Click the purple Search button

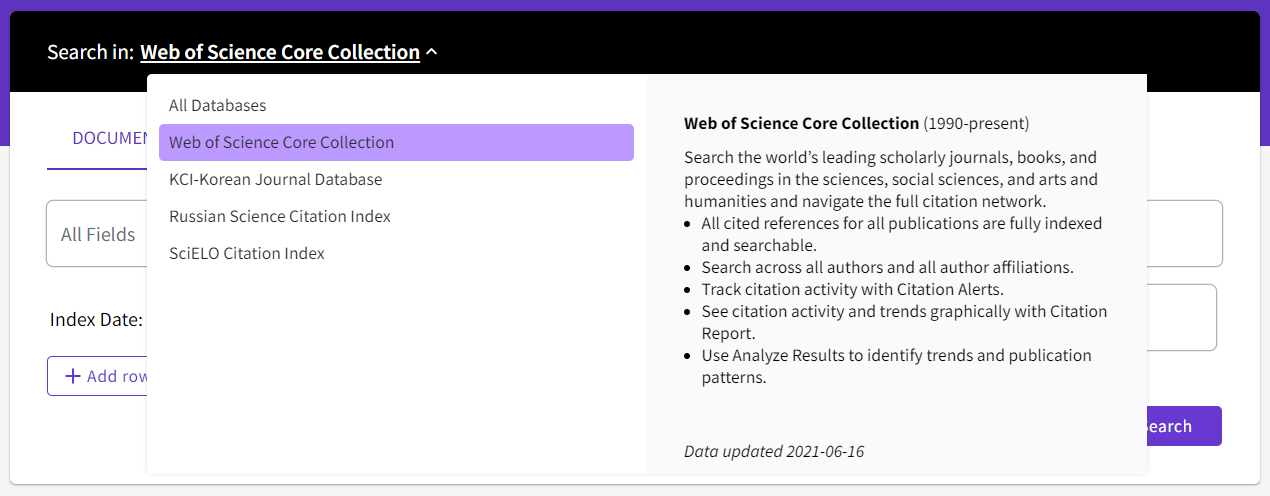(x=1184, y=426)
